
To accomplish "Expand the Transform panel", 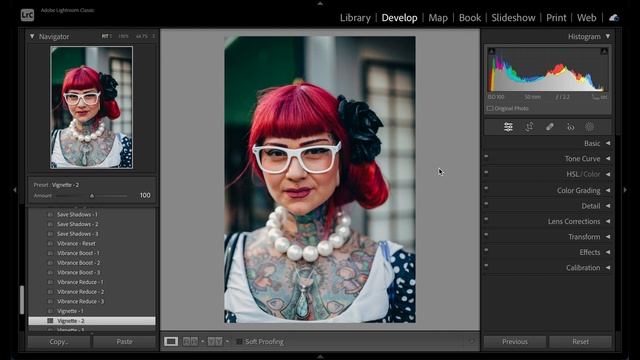I will tap(608, 237).
